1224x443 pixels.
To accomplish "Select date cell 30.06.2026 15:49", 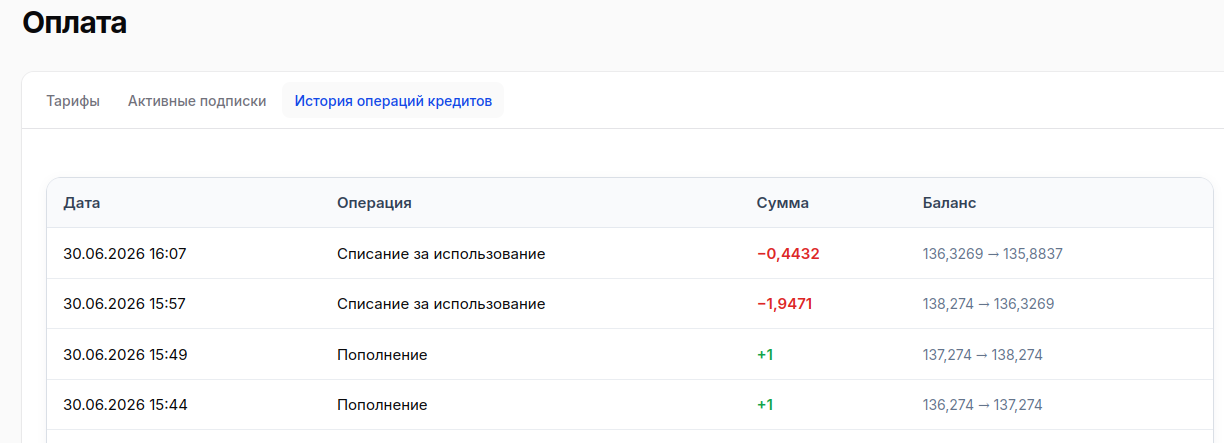I will 125,355.
